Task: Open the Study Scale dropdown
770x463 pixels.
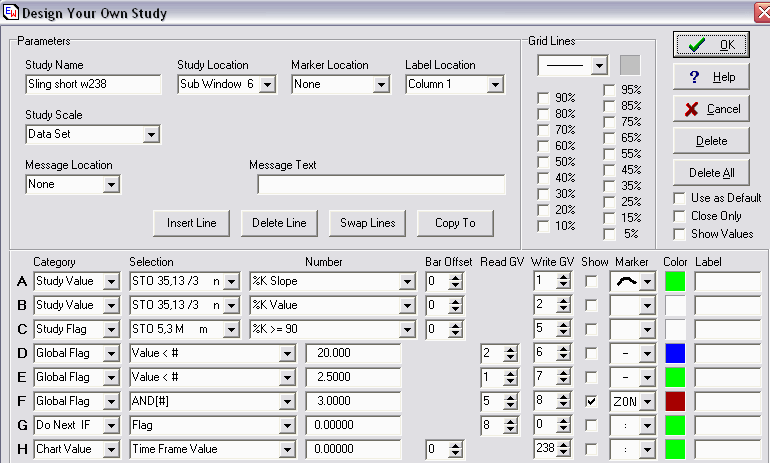Action: 151,135
